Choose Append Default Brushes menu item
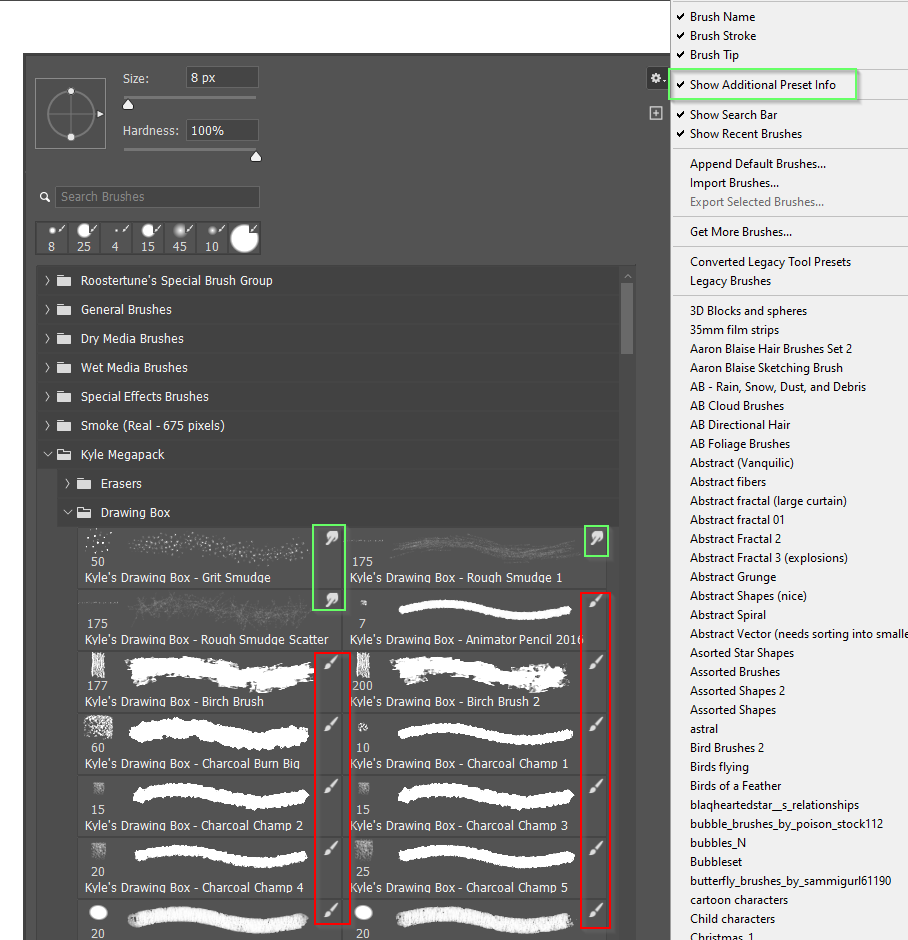Screen dimensions: 908x940 click(758, 164)
